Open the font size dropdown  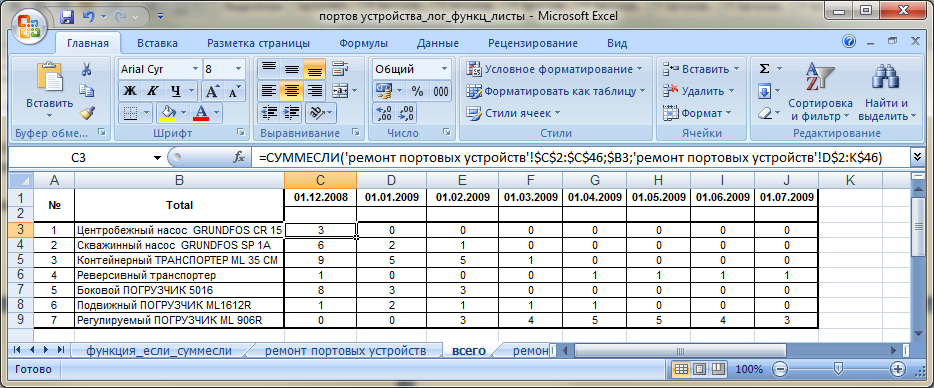pos(238,69)
